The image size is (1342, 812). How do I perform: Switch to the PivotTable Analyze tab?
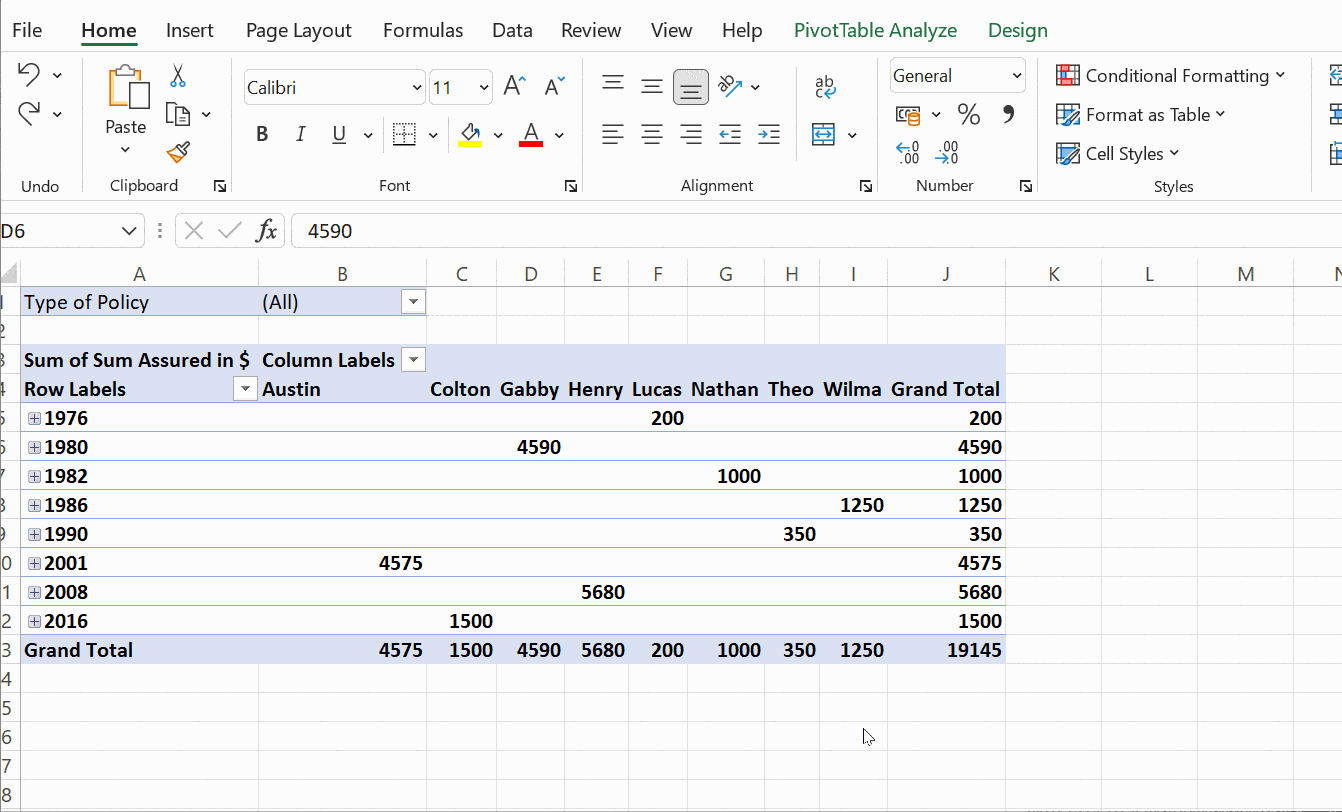[875, 30]
